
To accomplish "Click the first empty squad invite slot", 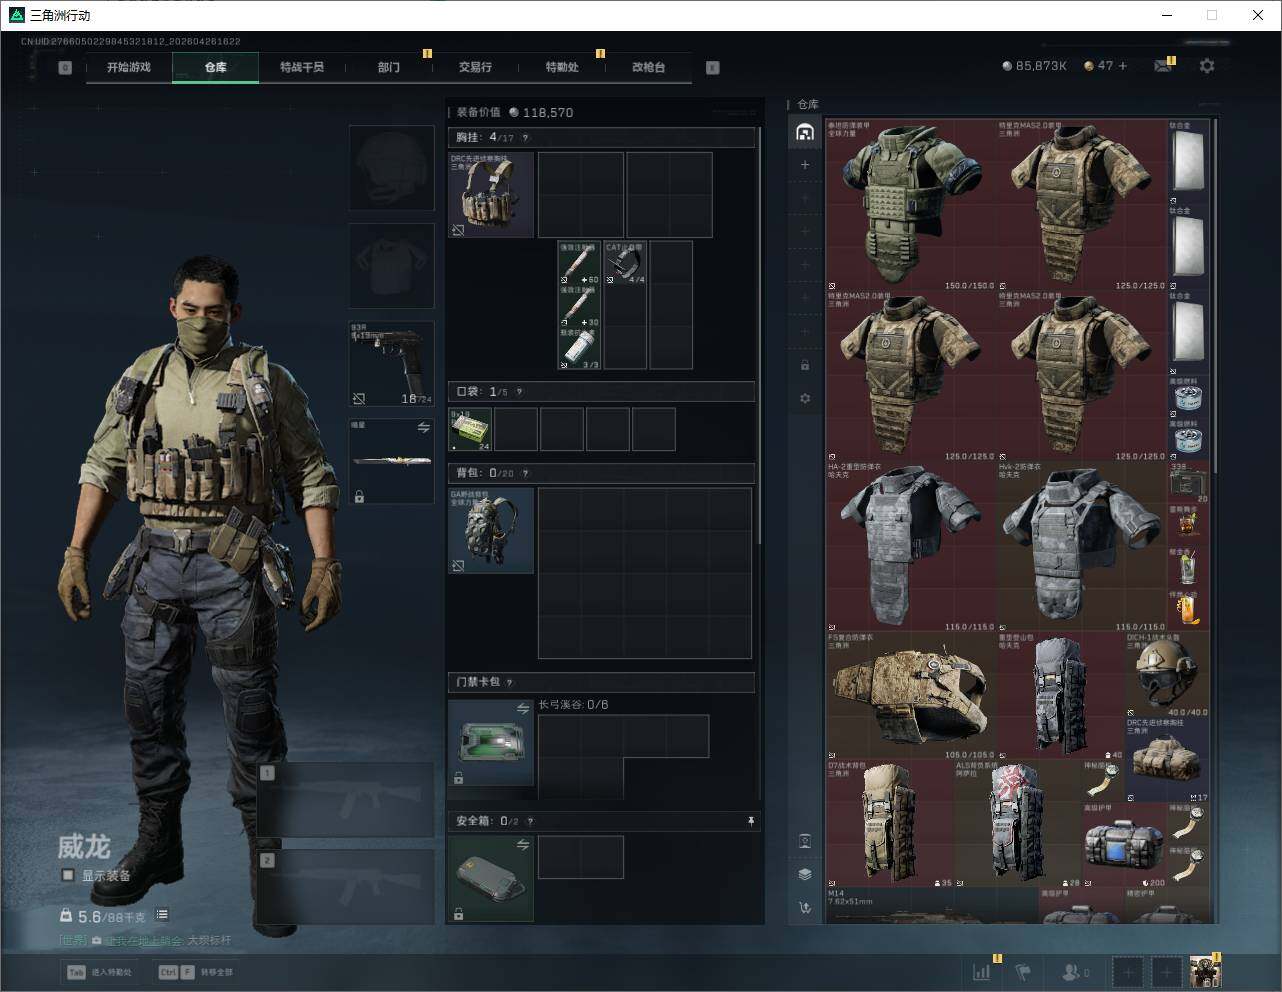I will click(1128, 971).
